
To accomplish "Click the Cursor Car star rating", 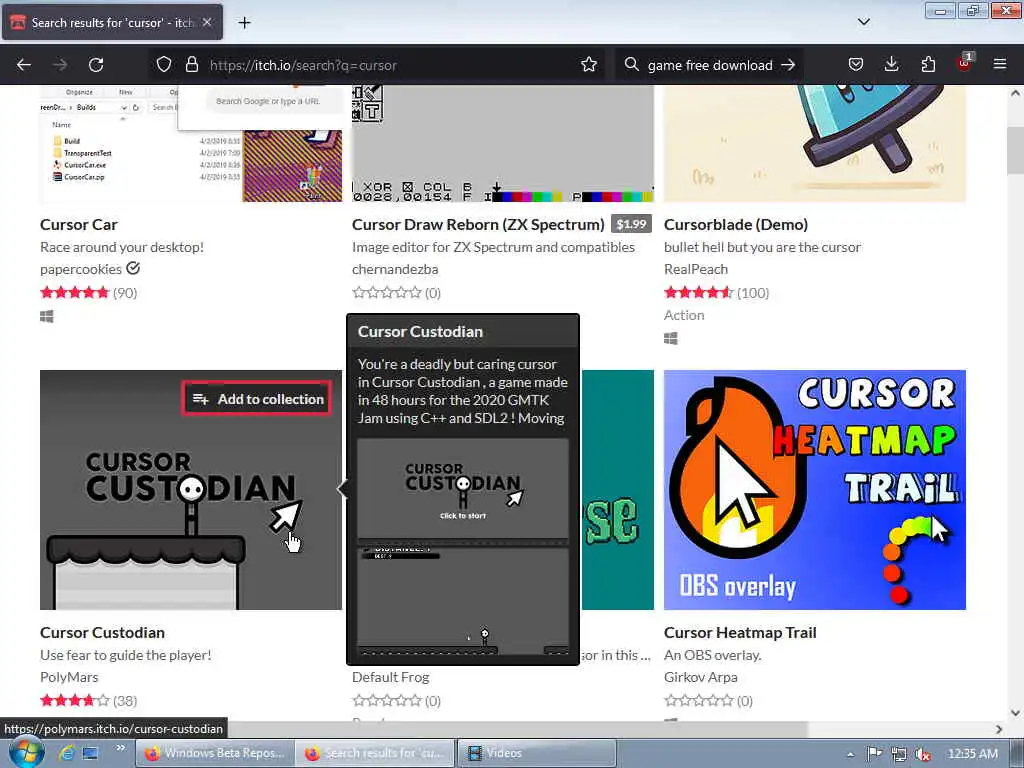I will (74, 293).
